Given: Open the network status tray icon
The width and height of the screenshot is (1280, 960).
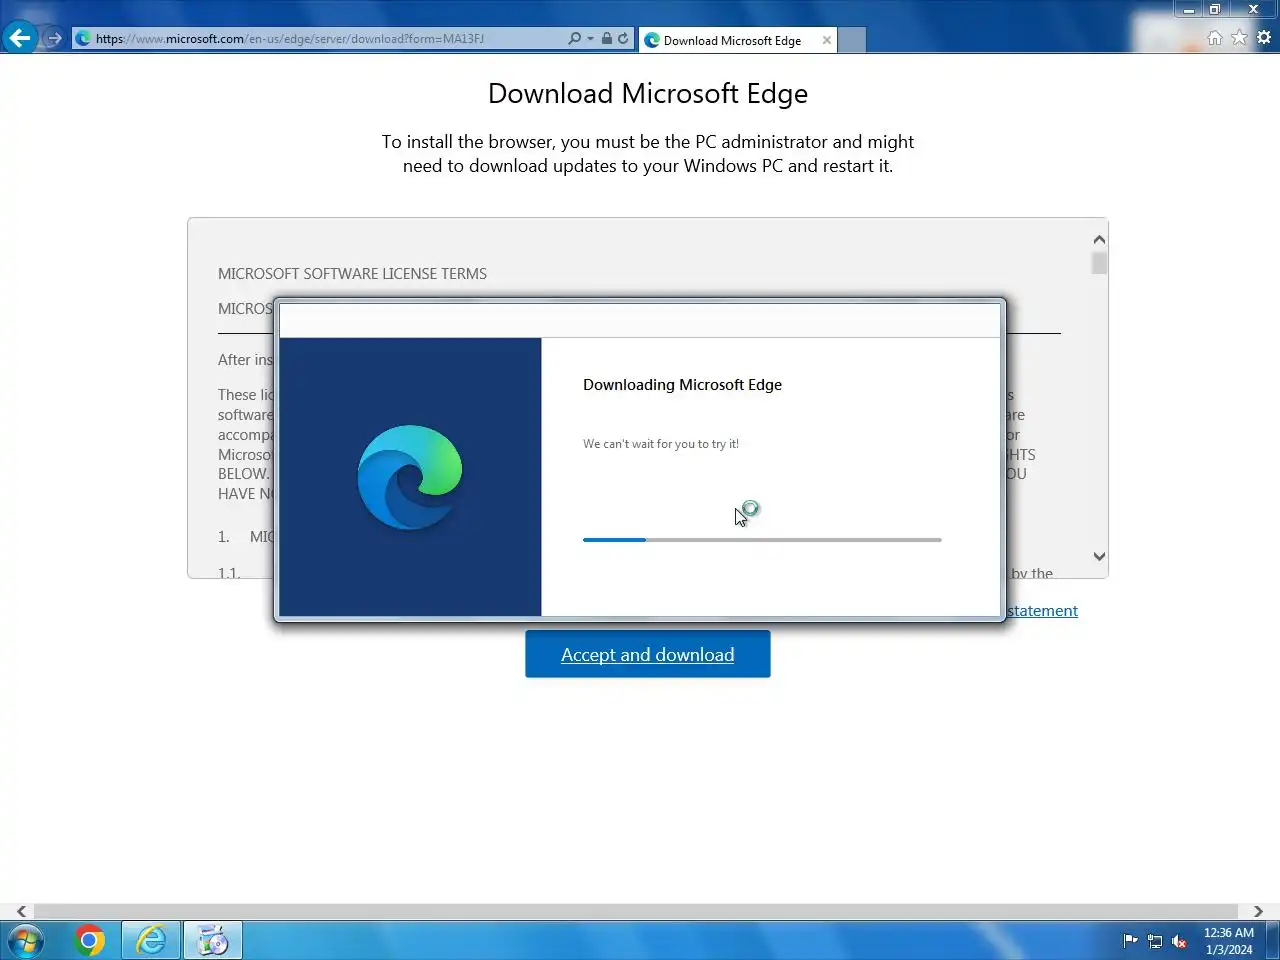Looking at the screenshot, I should (1155, 941).
